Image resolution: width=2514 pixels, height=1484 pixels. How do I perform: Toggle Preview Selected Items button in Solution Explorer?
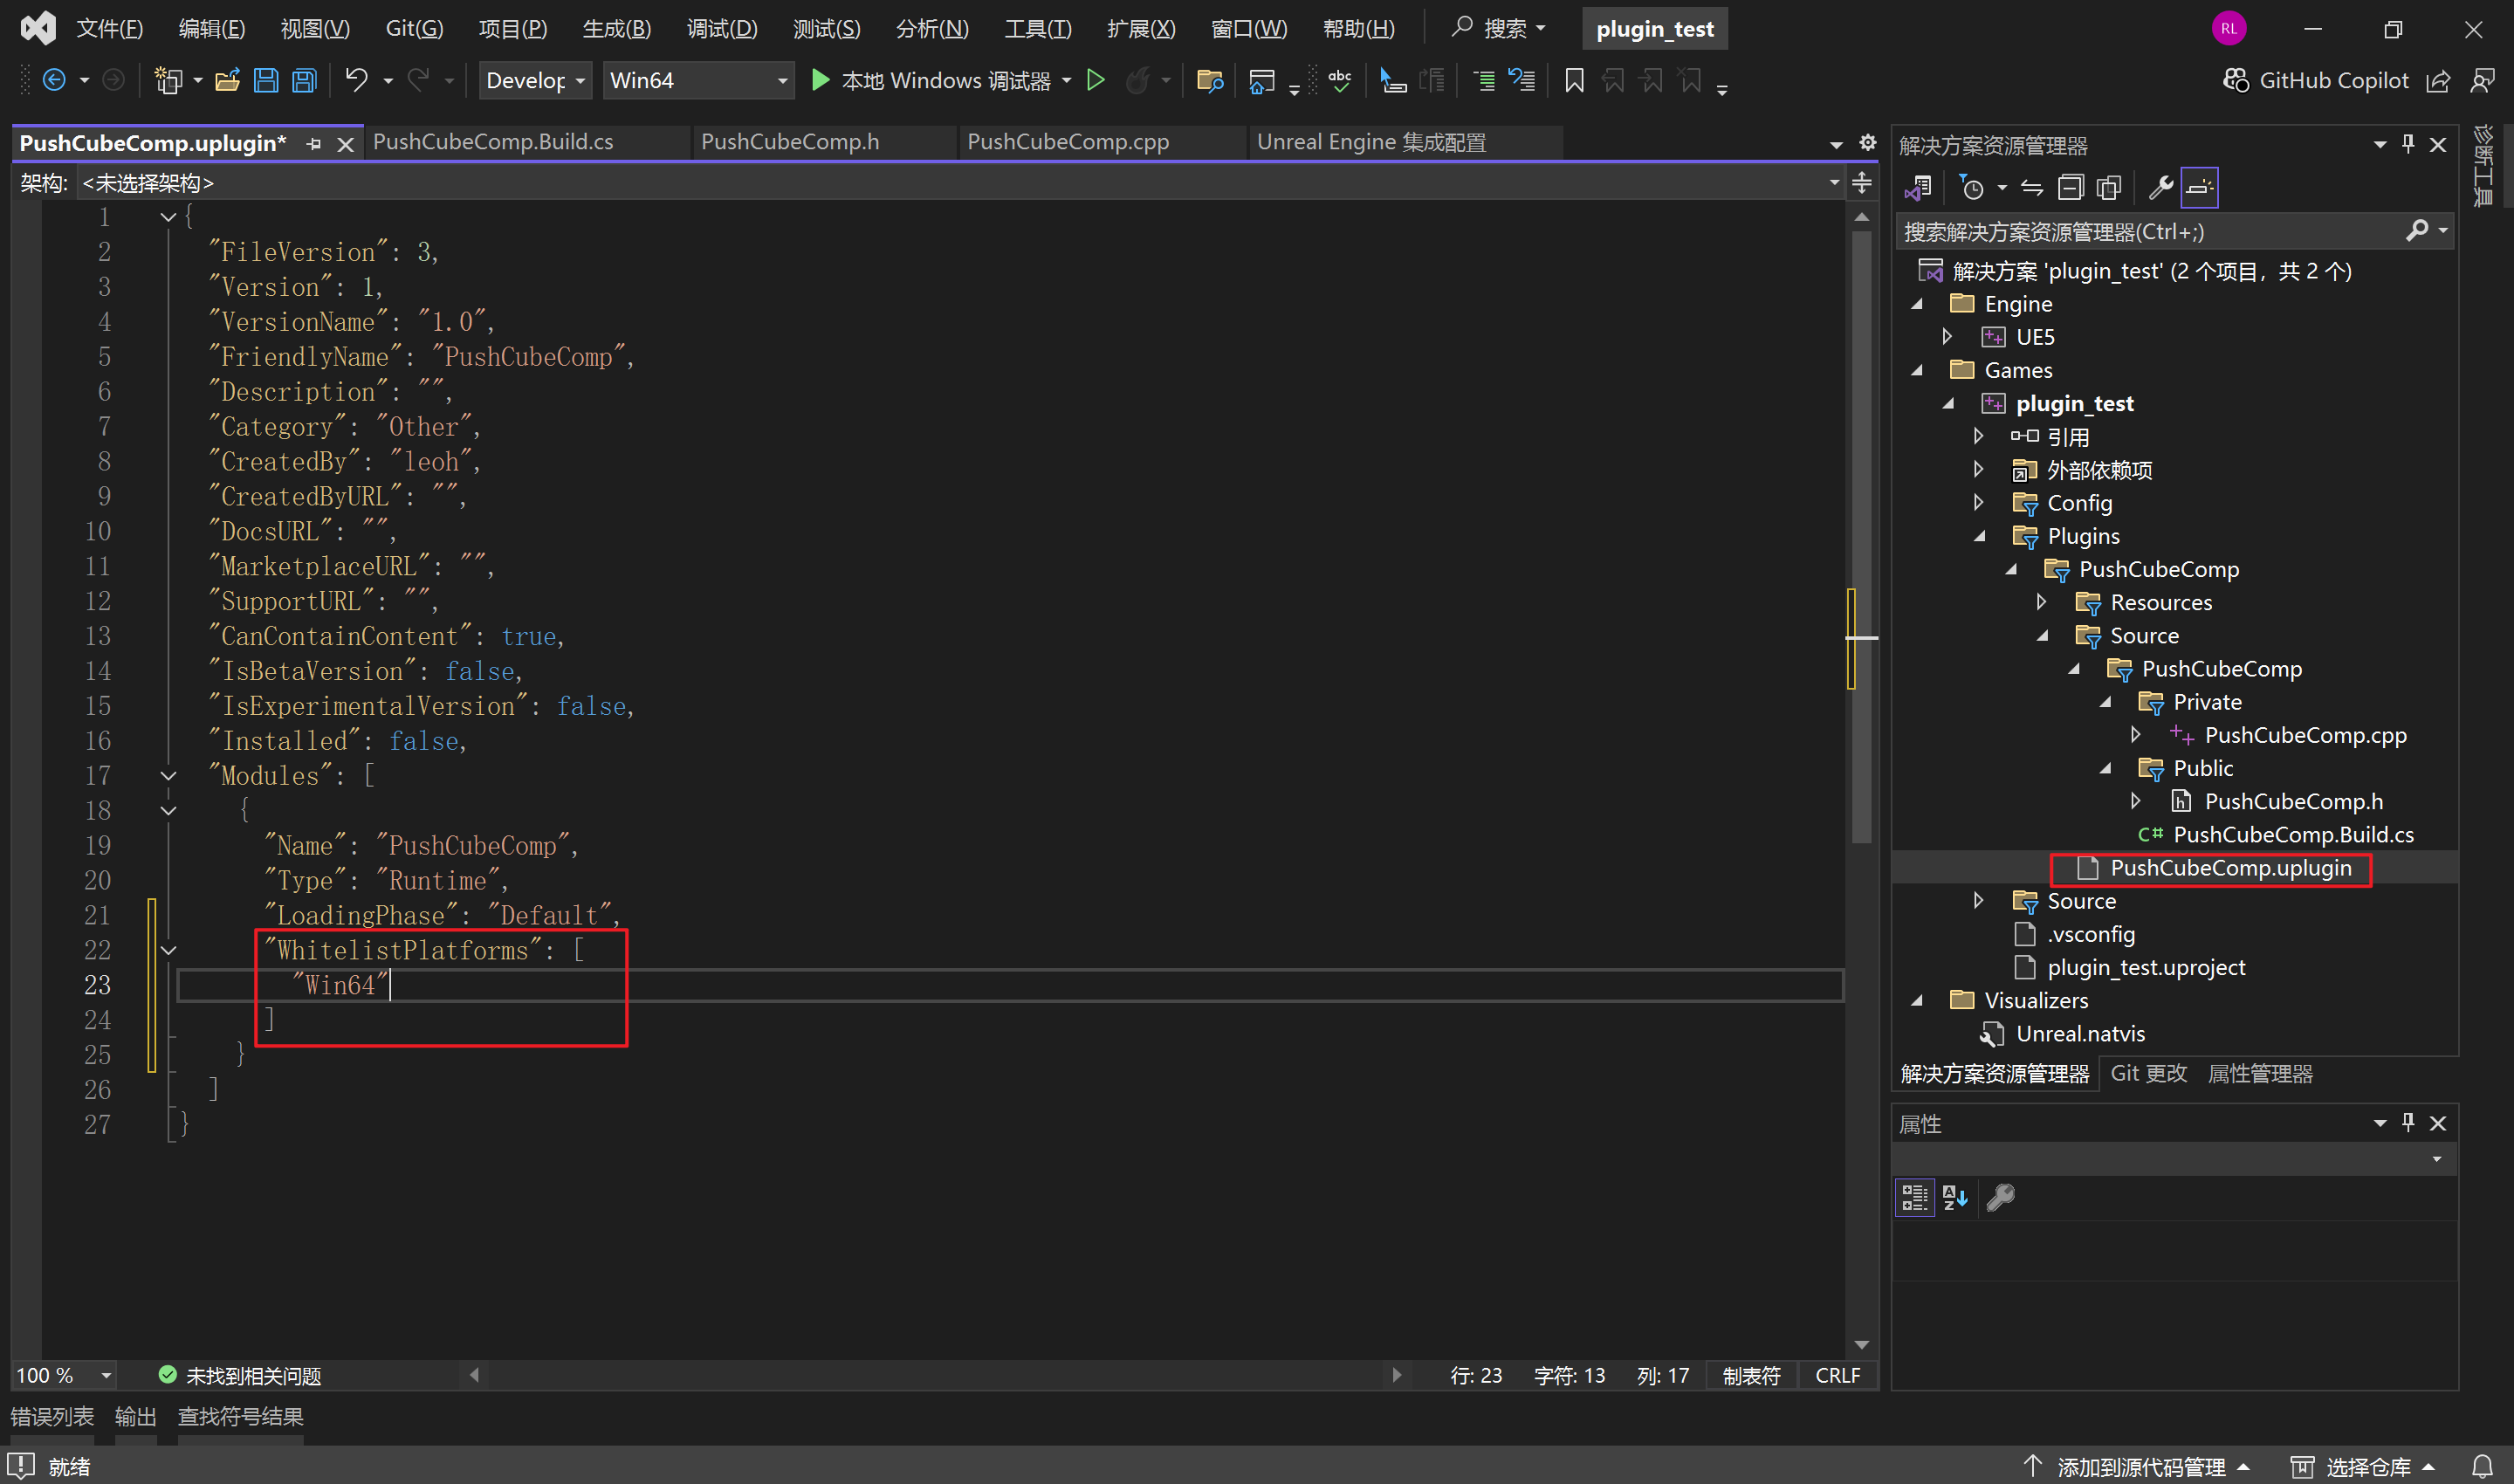(x=2200, y=187)
